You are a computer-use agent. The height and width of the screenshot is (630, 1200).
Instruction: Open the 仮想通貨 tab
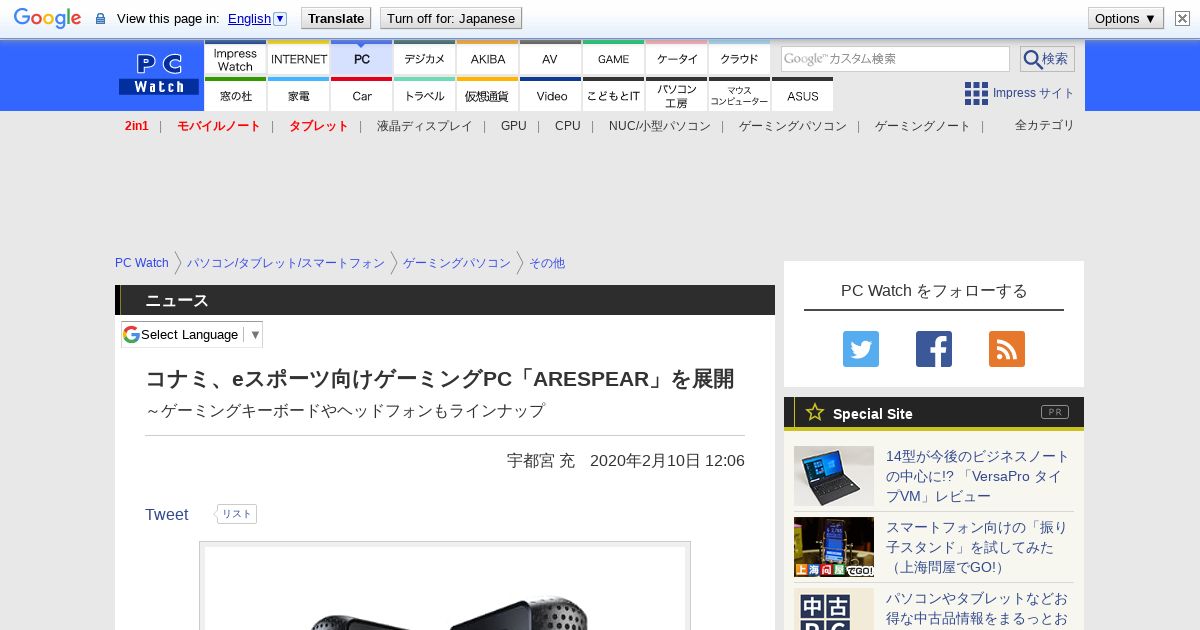click(x=488, y=95)
